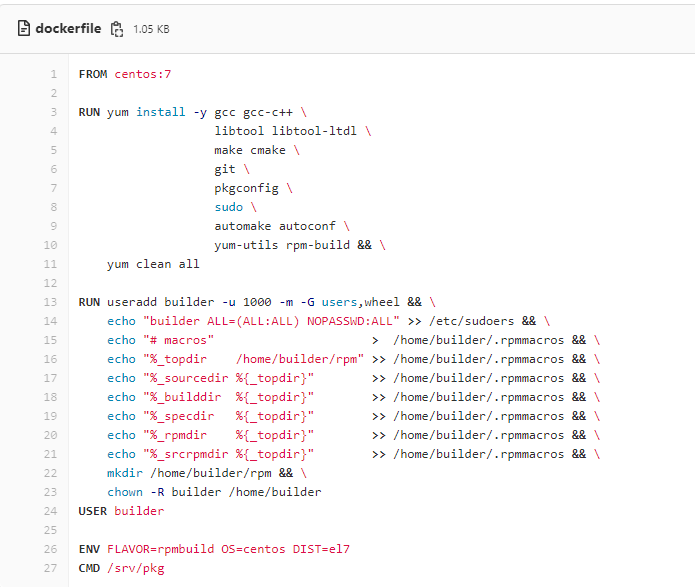
Task: Click libtool-ltdl package name
Action: 314,131
